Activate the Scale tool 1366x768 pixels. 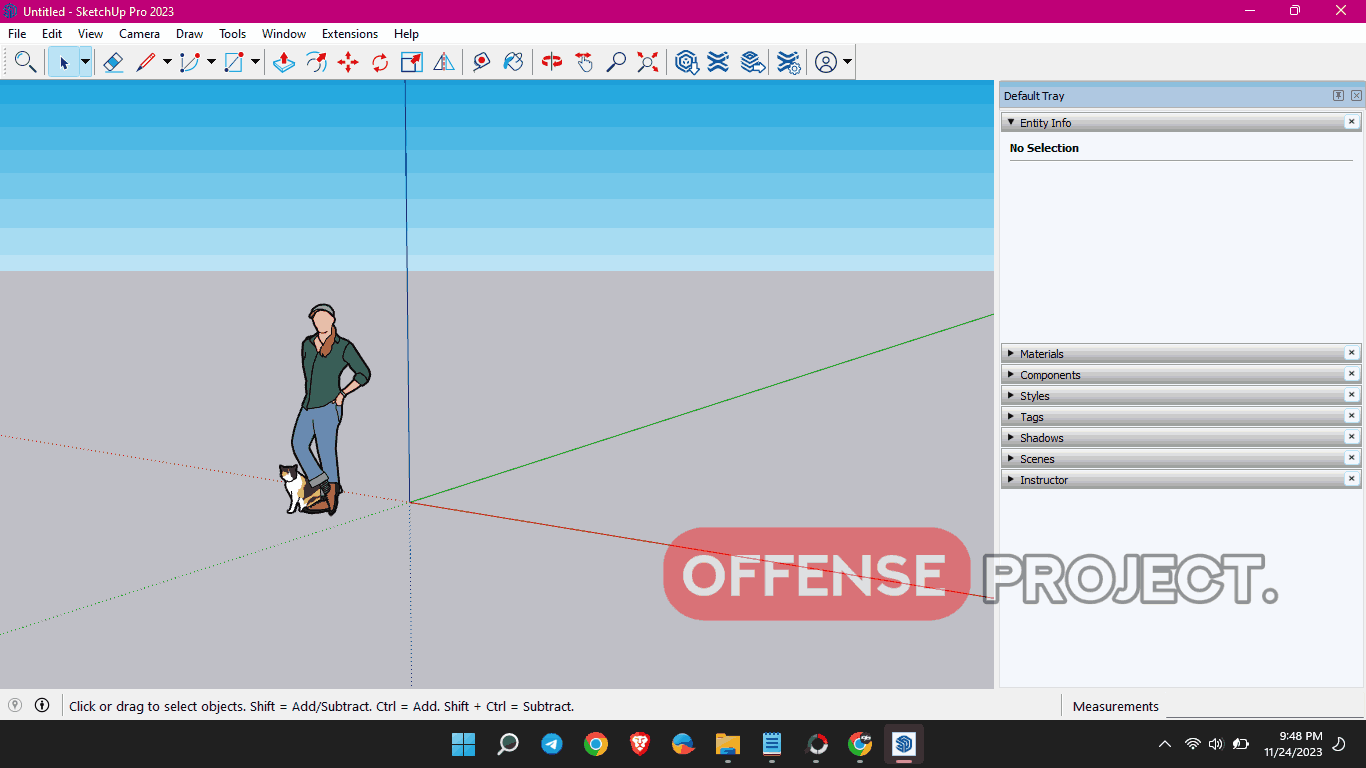[412, 62]
